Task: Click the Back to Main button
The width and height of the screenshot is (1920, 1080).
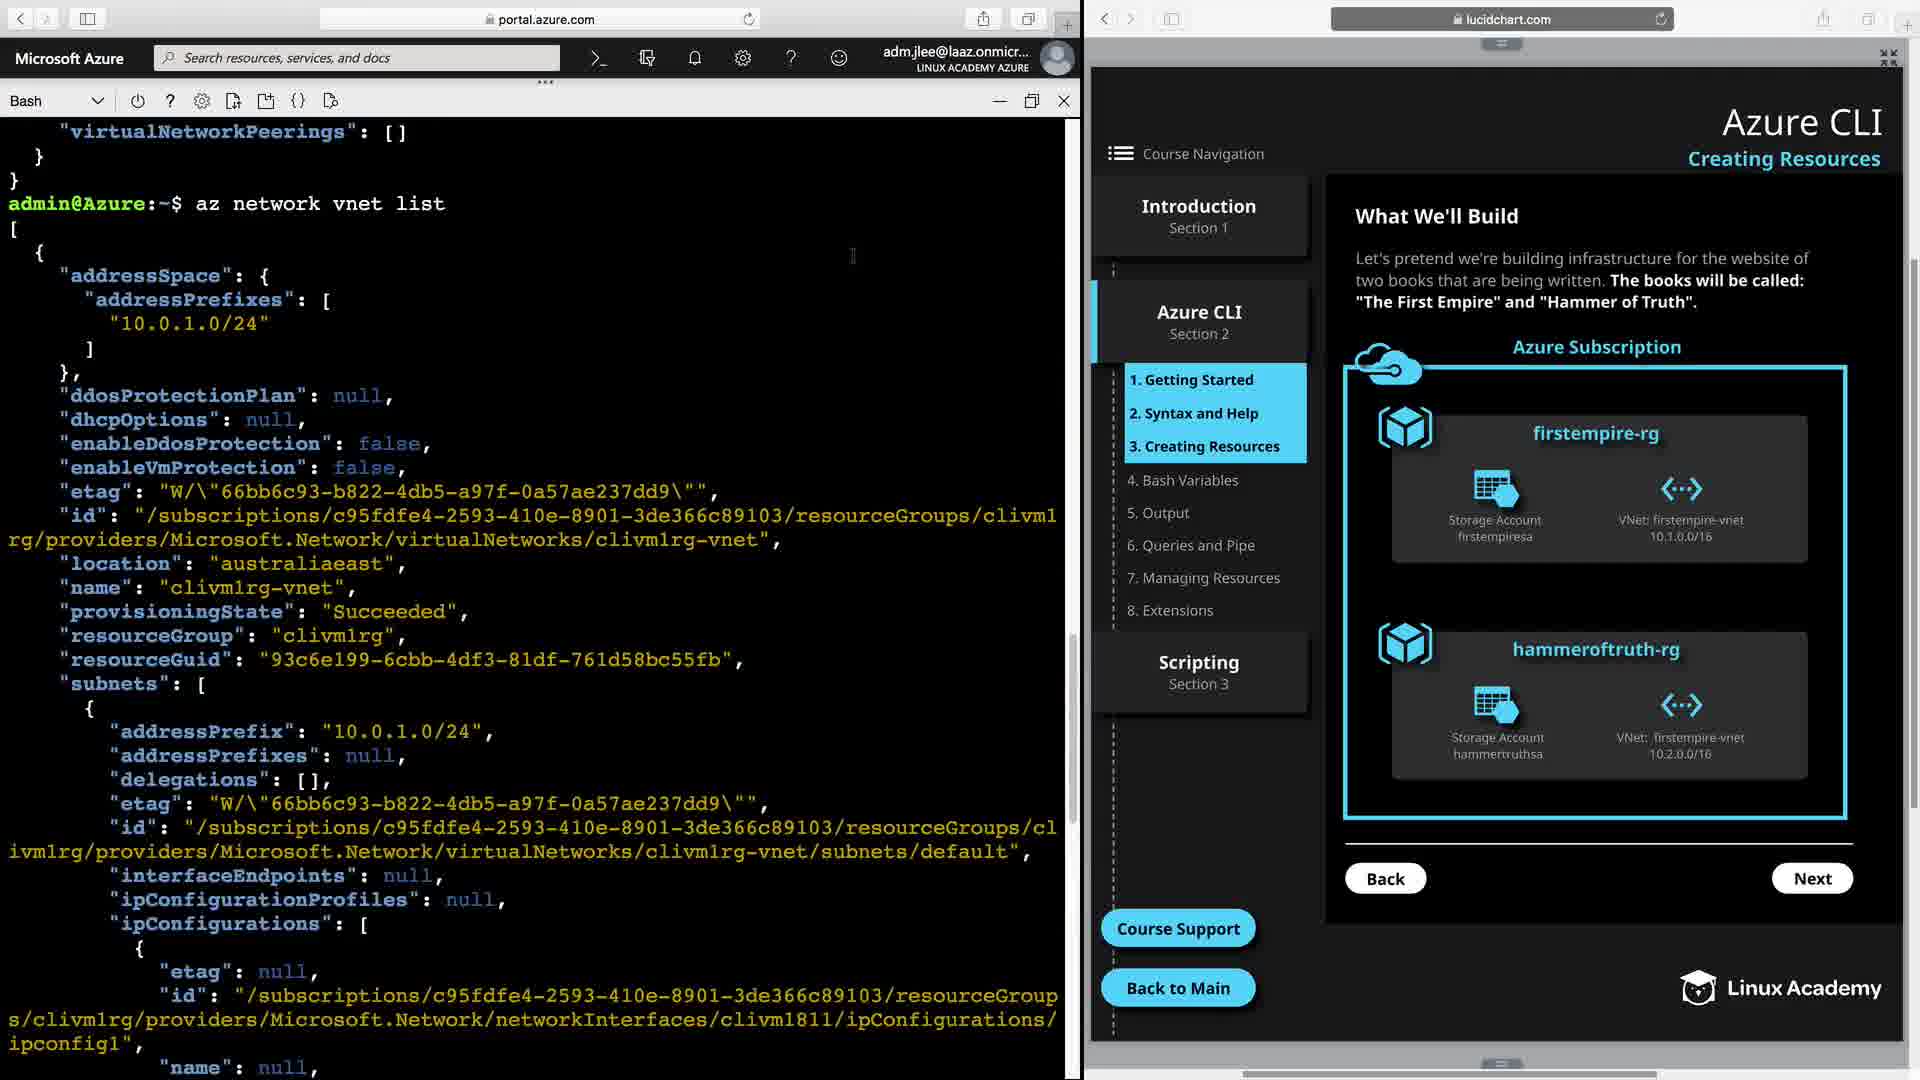Action: click(1178, 988)
